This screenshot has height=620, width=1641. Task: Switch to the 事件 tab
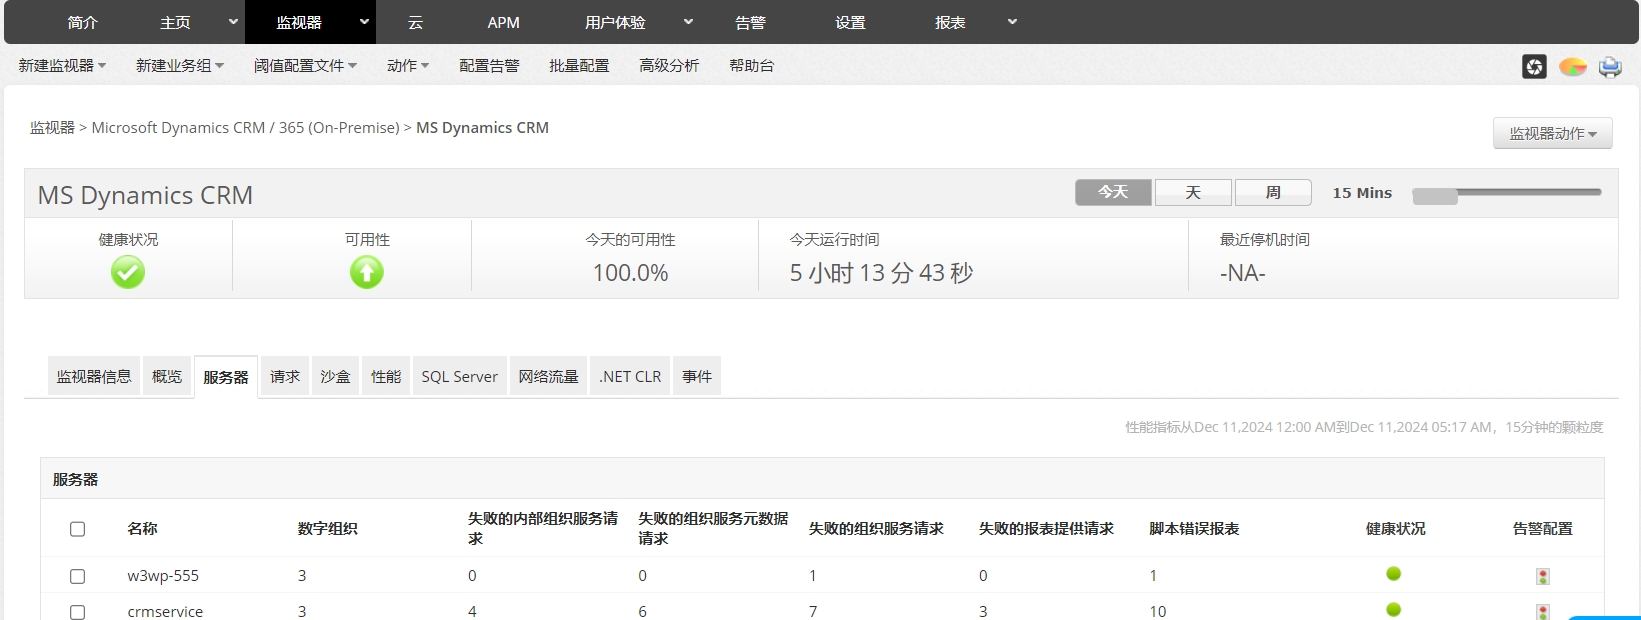point(697,376)
